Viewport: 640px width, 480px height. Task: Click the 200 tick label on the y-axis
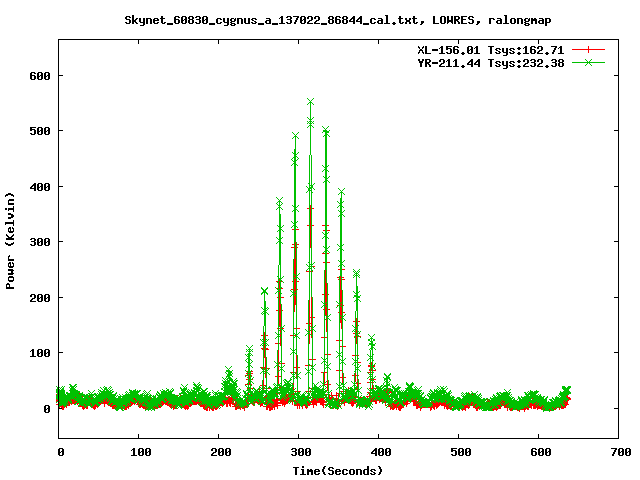click(x=40, y=298)
